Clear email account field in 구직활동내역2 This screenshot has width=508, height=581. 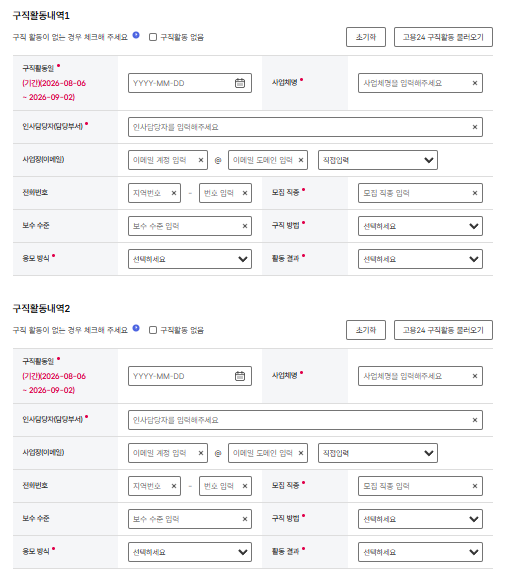(x=200, y=453)
